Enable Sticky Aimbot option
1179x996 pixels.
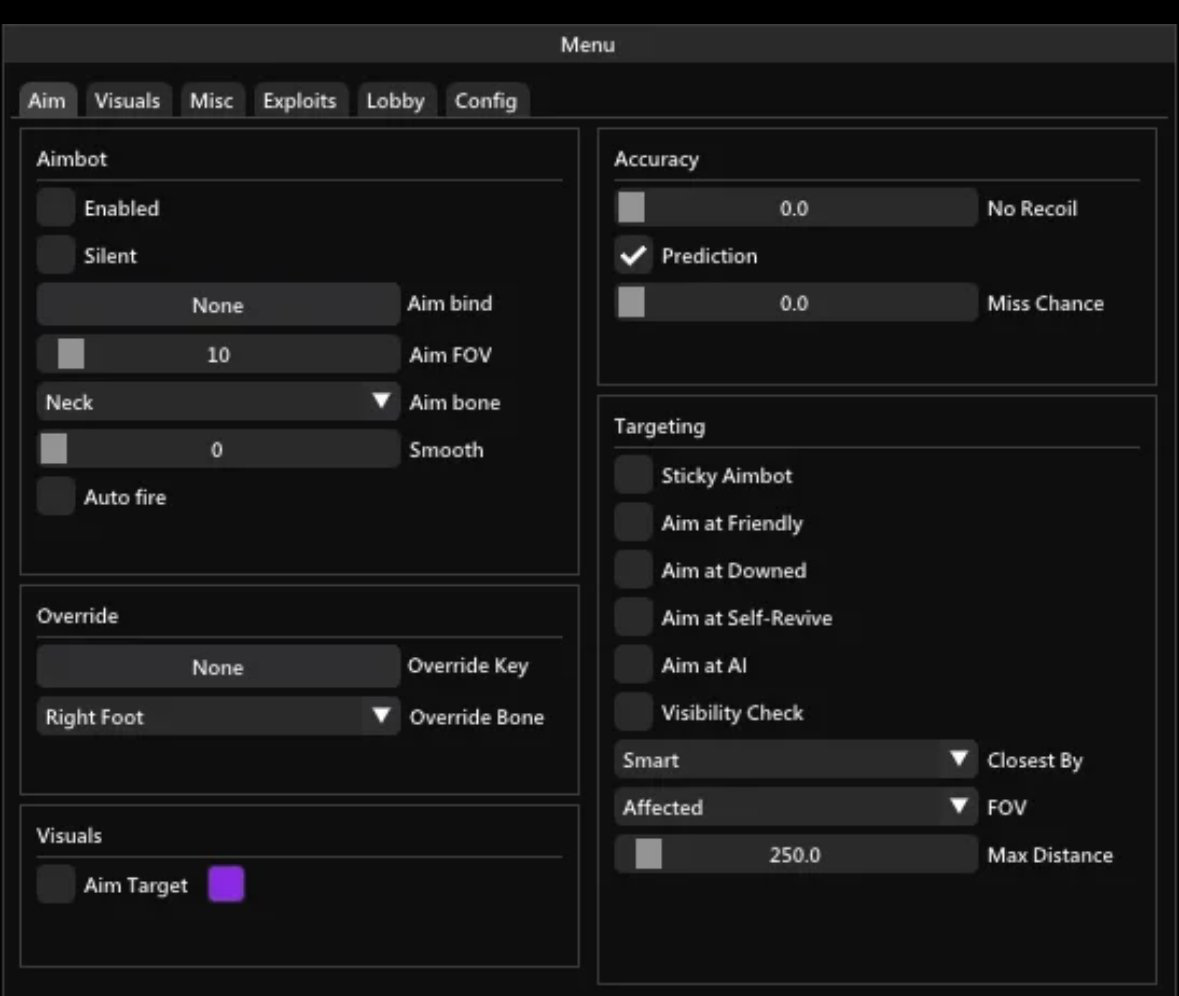(x=633, y=476)
